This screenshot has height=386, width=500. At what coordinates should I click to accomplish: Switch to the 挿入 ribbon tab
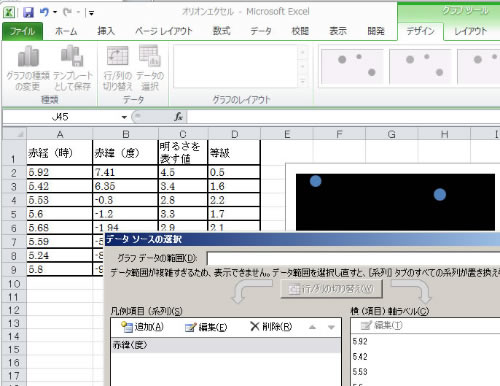(x=106, y=31)
